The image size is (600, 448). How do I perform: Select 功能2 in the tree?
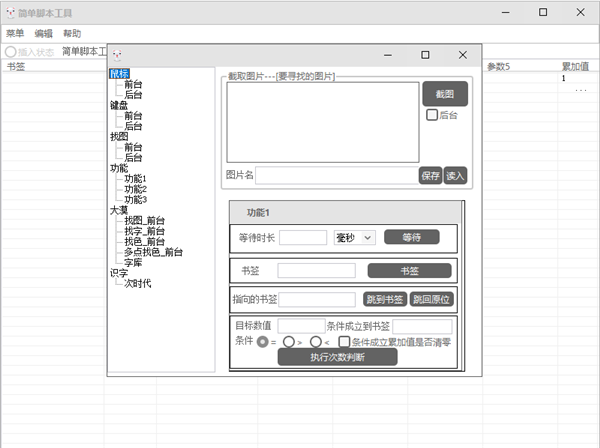pos(135,189)
